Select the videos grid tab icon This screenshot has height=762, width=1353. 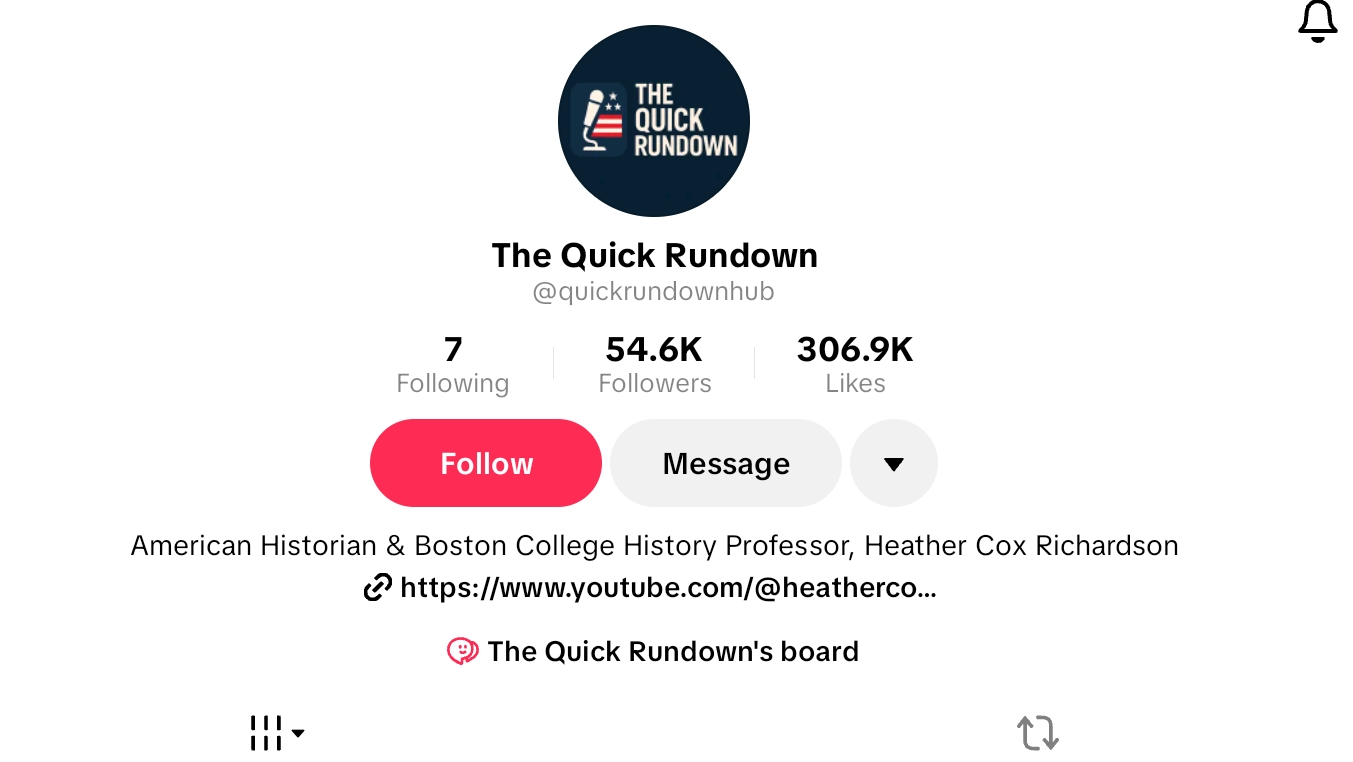coord(266,733)
